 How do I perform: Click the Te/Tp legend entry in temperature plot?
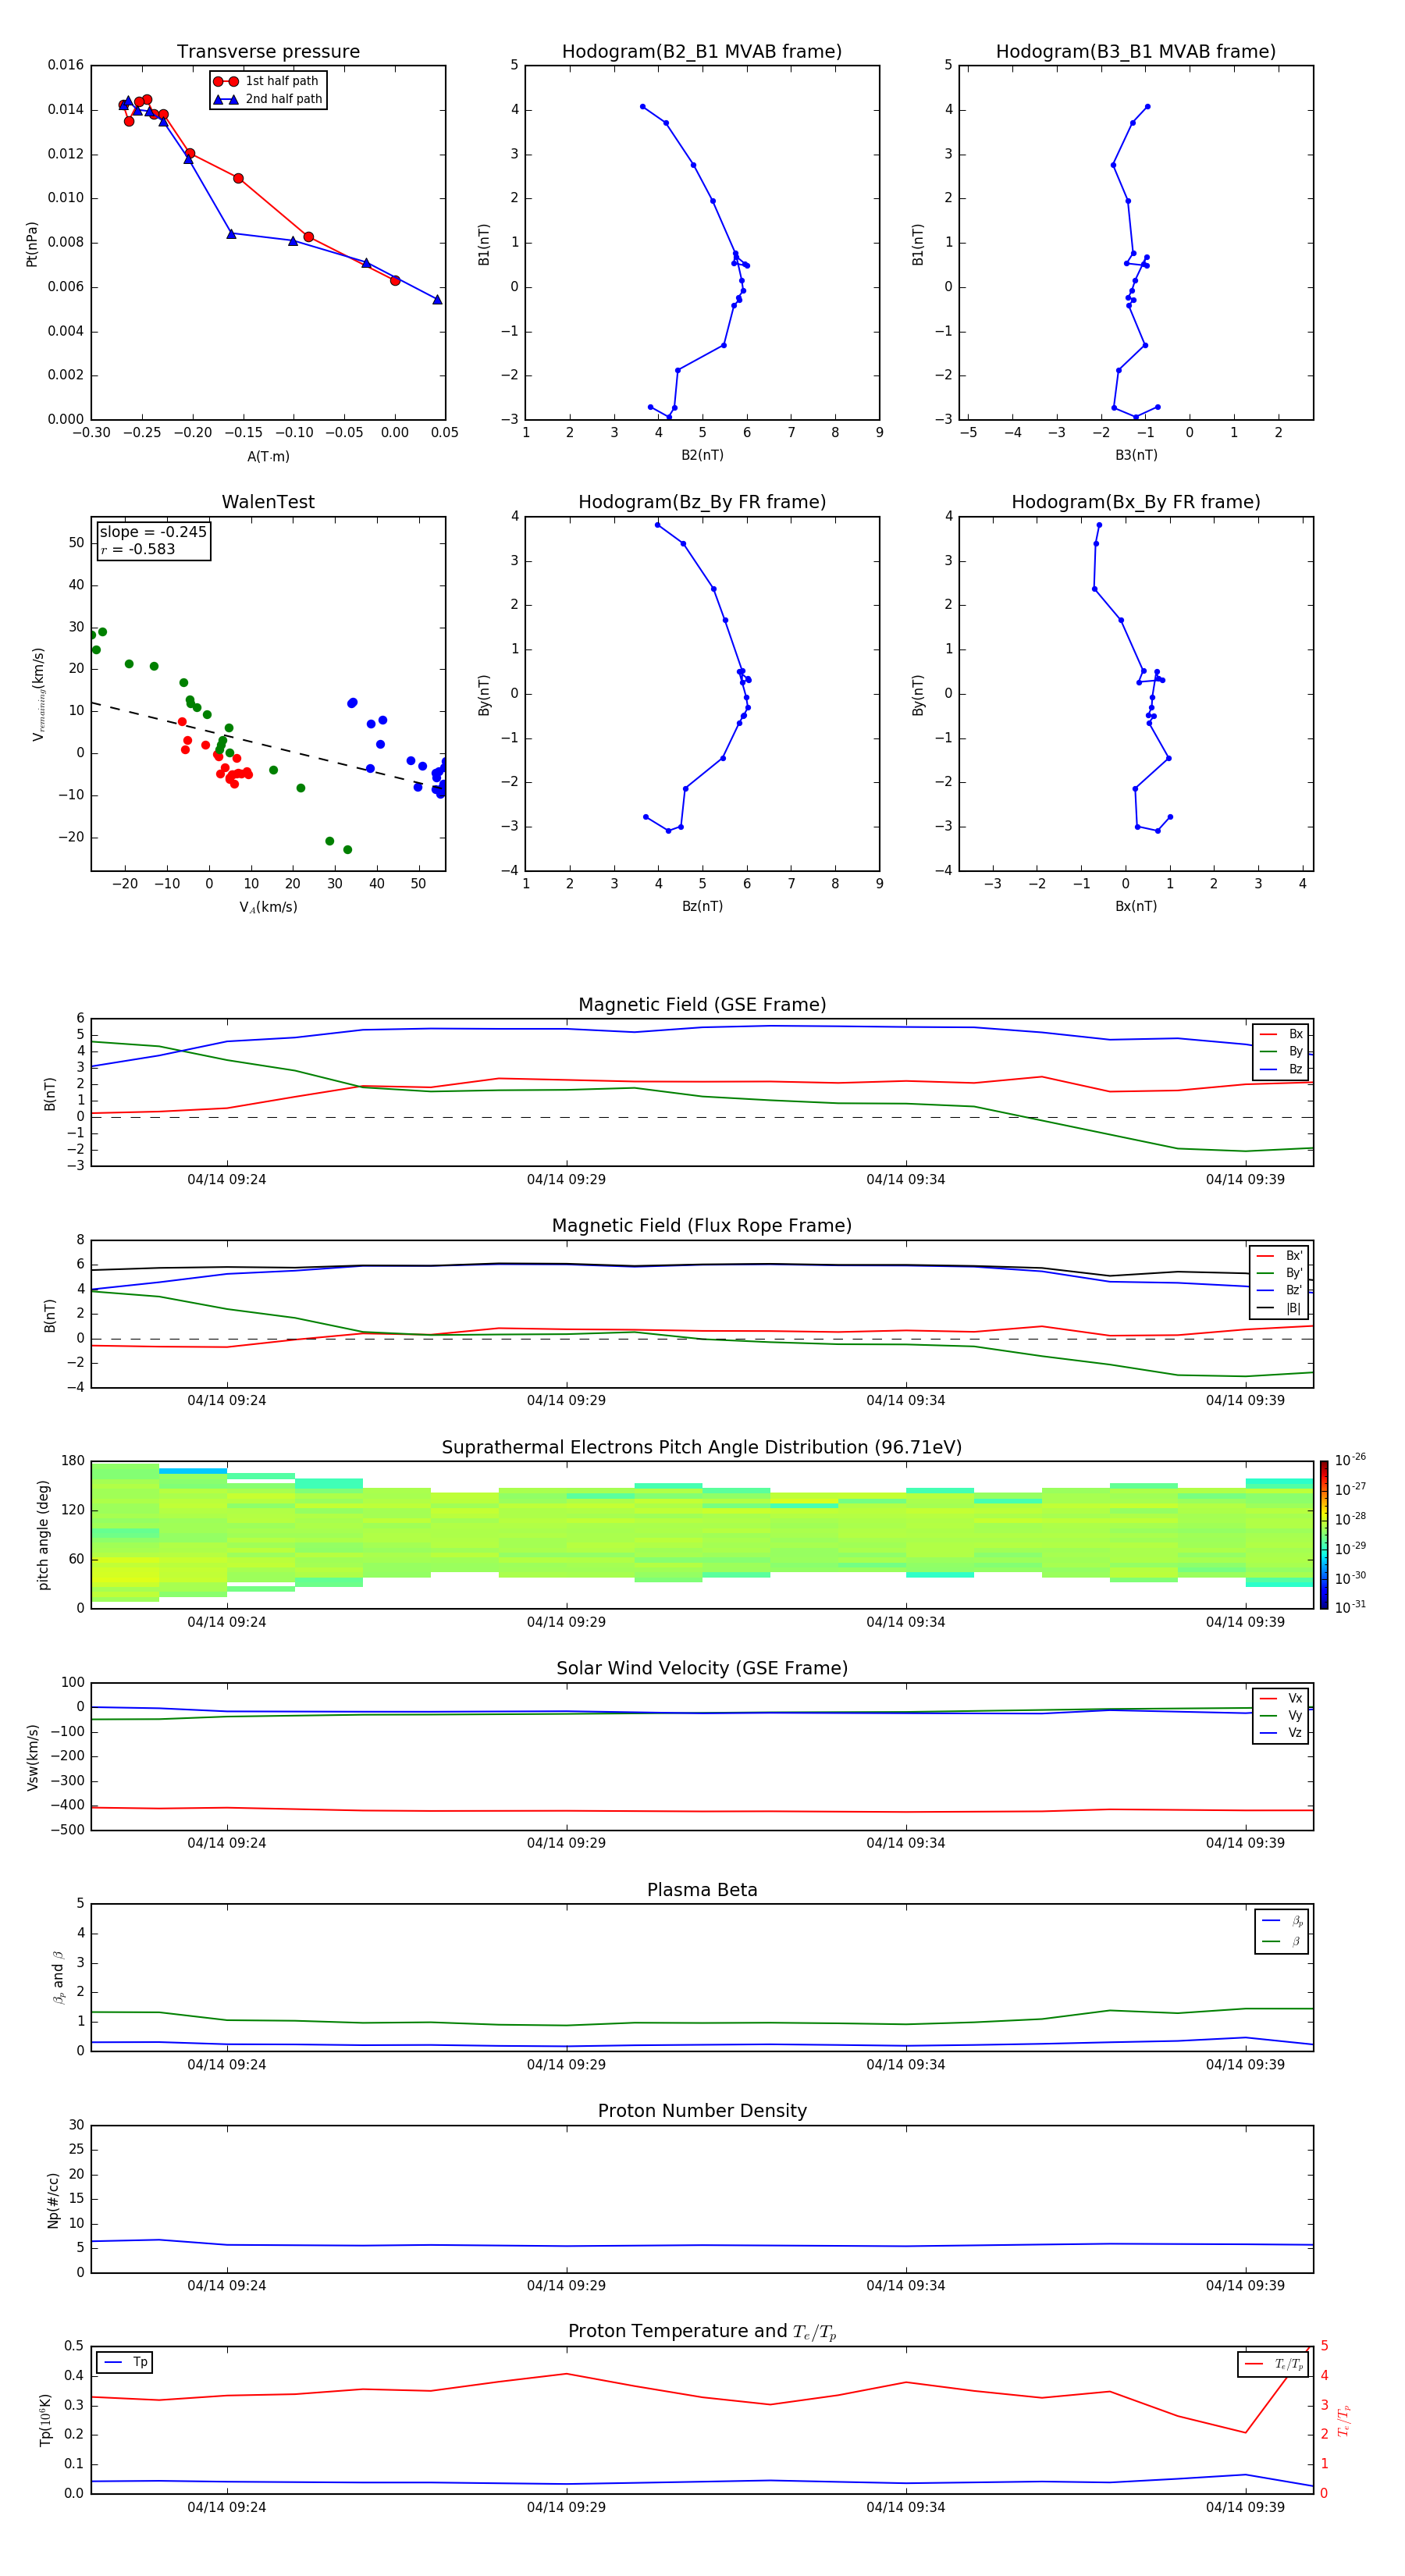point(1275,2364)
